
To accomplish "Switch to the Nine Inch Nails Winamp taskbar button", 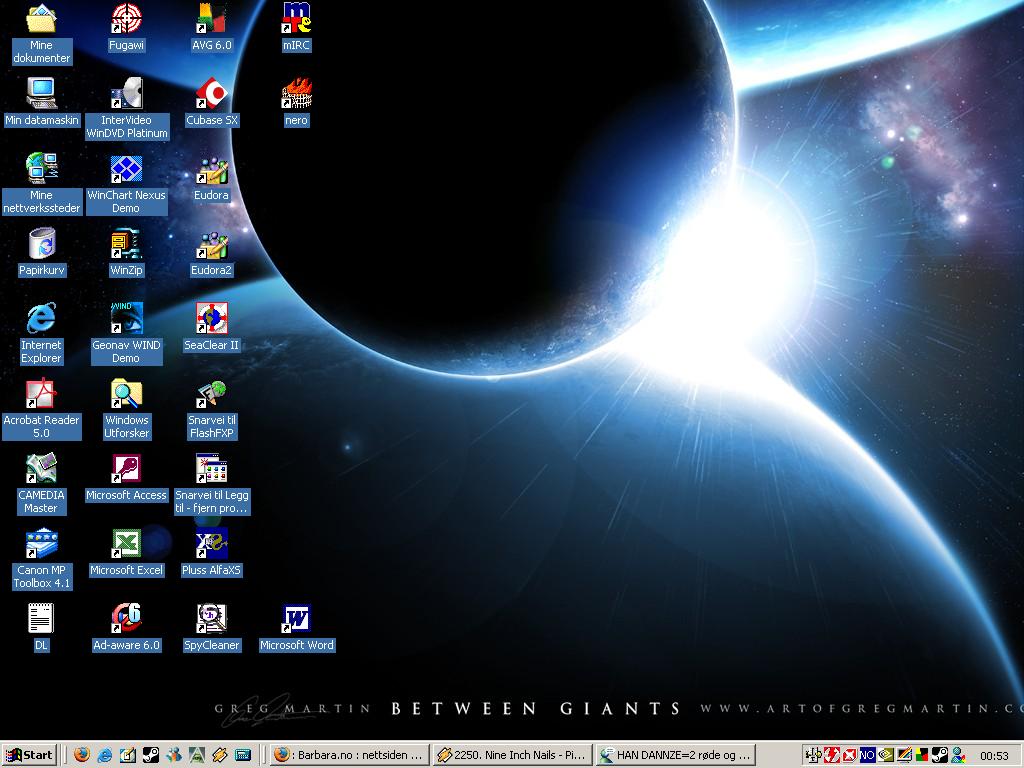I will click(x=513, y=756).
